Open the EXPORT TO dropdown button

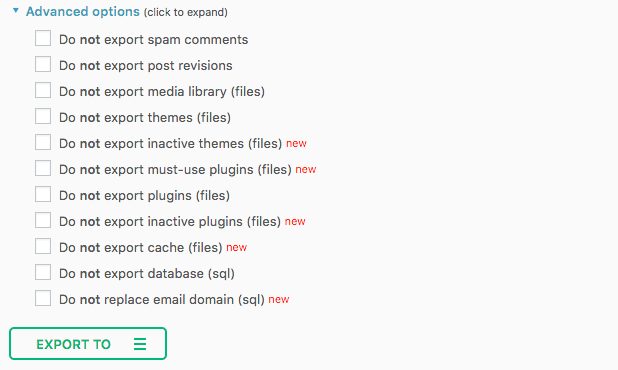tap(88, 344)
